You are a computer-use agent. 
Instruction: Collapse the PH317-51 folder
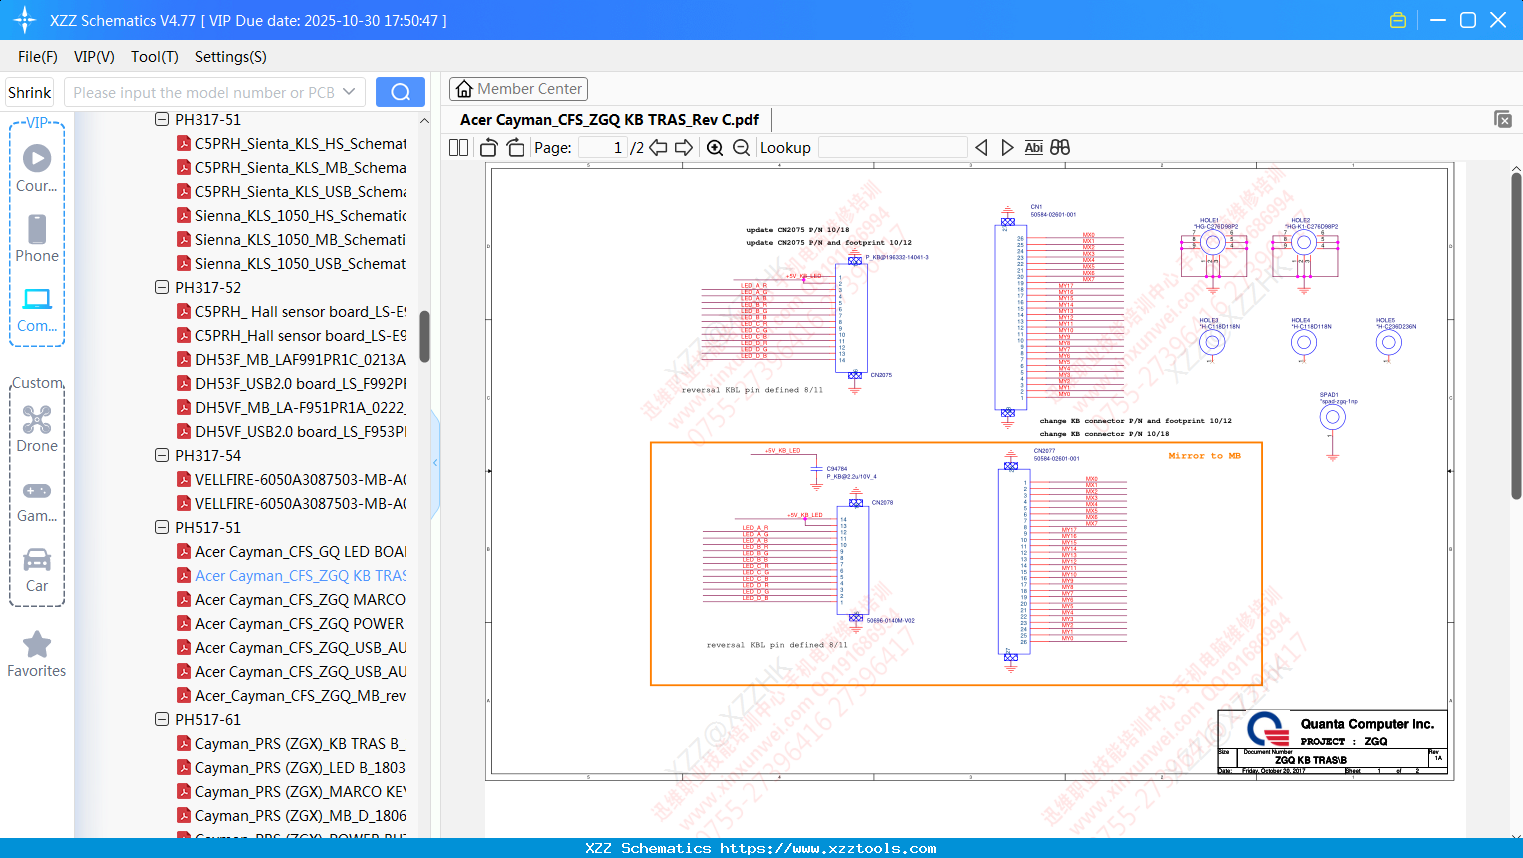tap(162, 119)
